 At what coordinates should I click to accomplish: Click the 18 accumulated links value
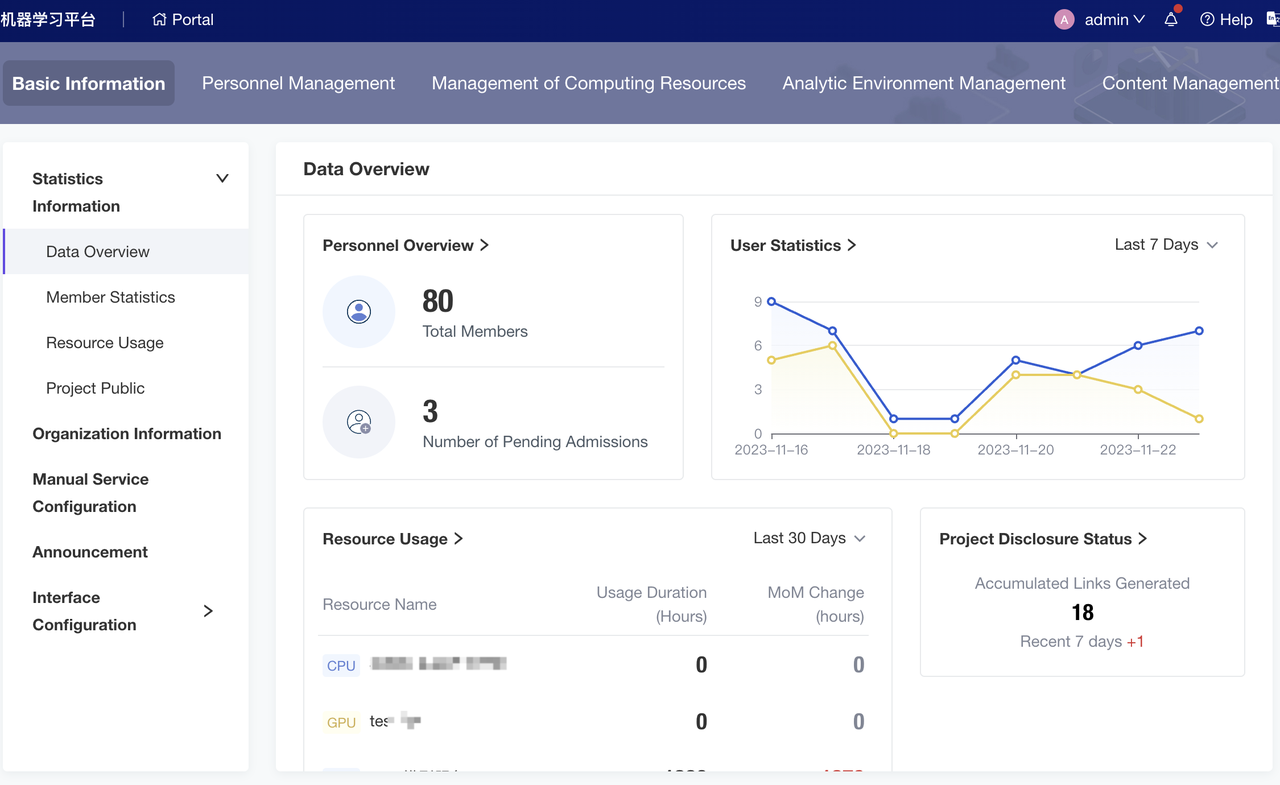tap(1082, 612)
